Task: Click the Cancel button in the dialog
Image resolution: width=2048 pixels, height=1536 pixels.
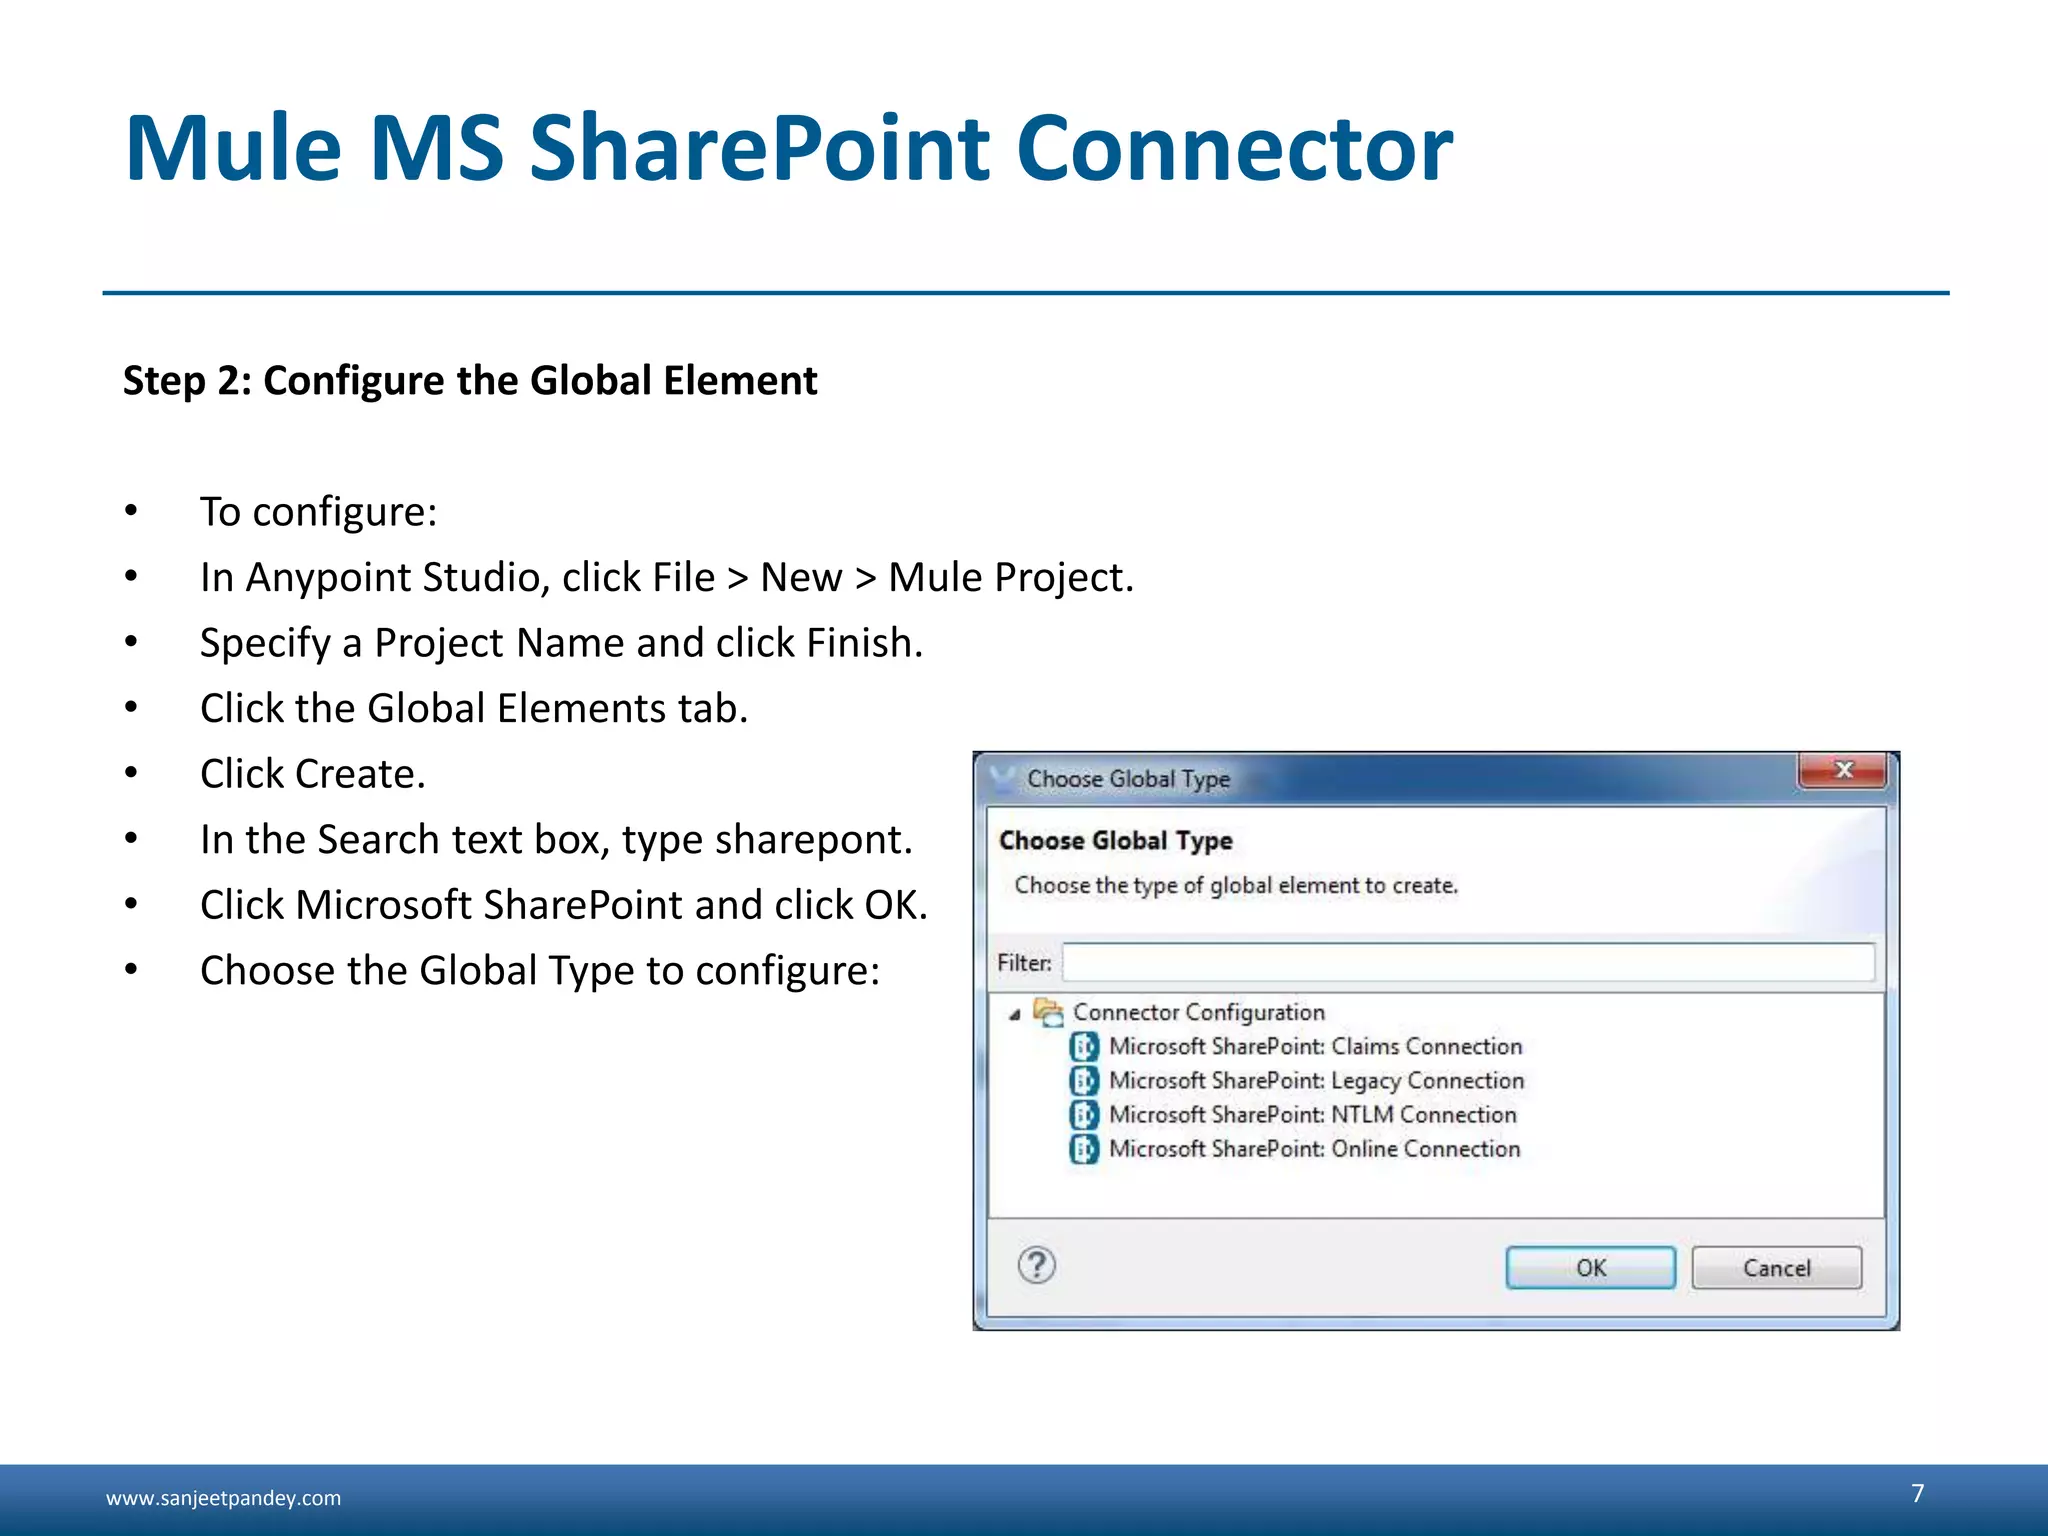Action: 1776,1267
